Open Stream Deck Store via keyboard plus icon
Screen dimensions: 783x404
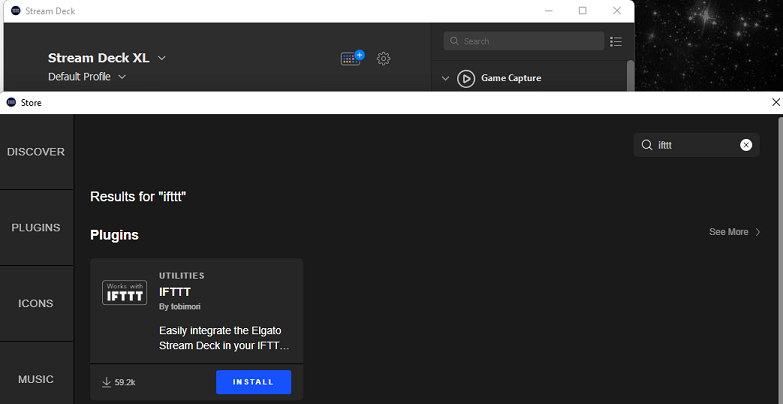(x=352, y=58)
